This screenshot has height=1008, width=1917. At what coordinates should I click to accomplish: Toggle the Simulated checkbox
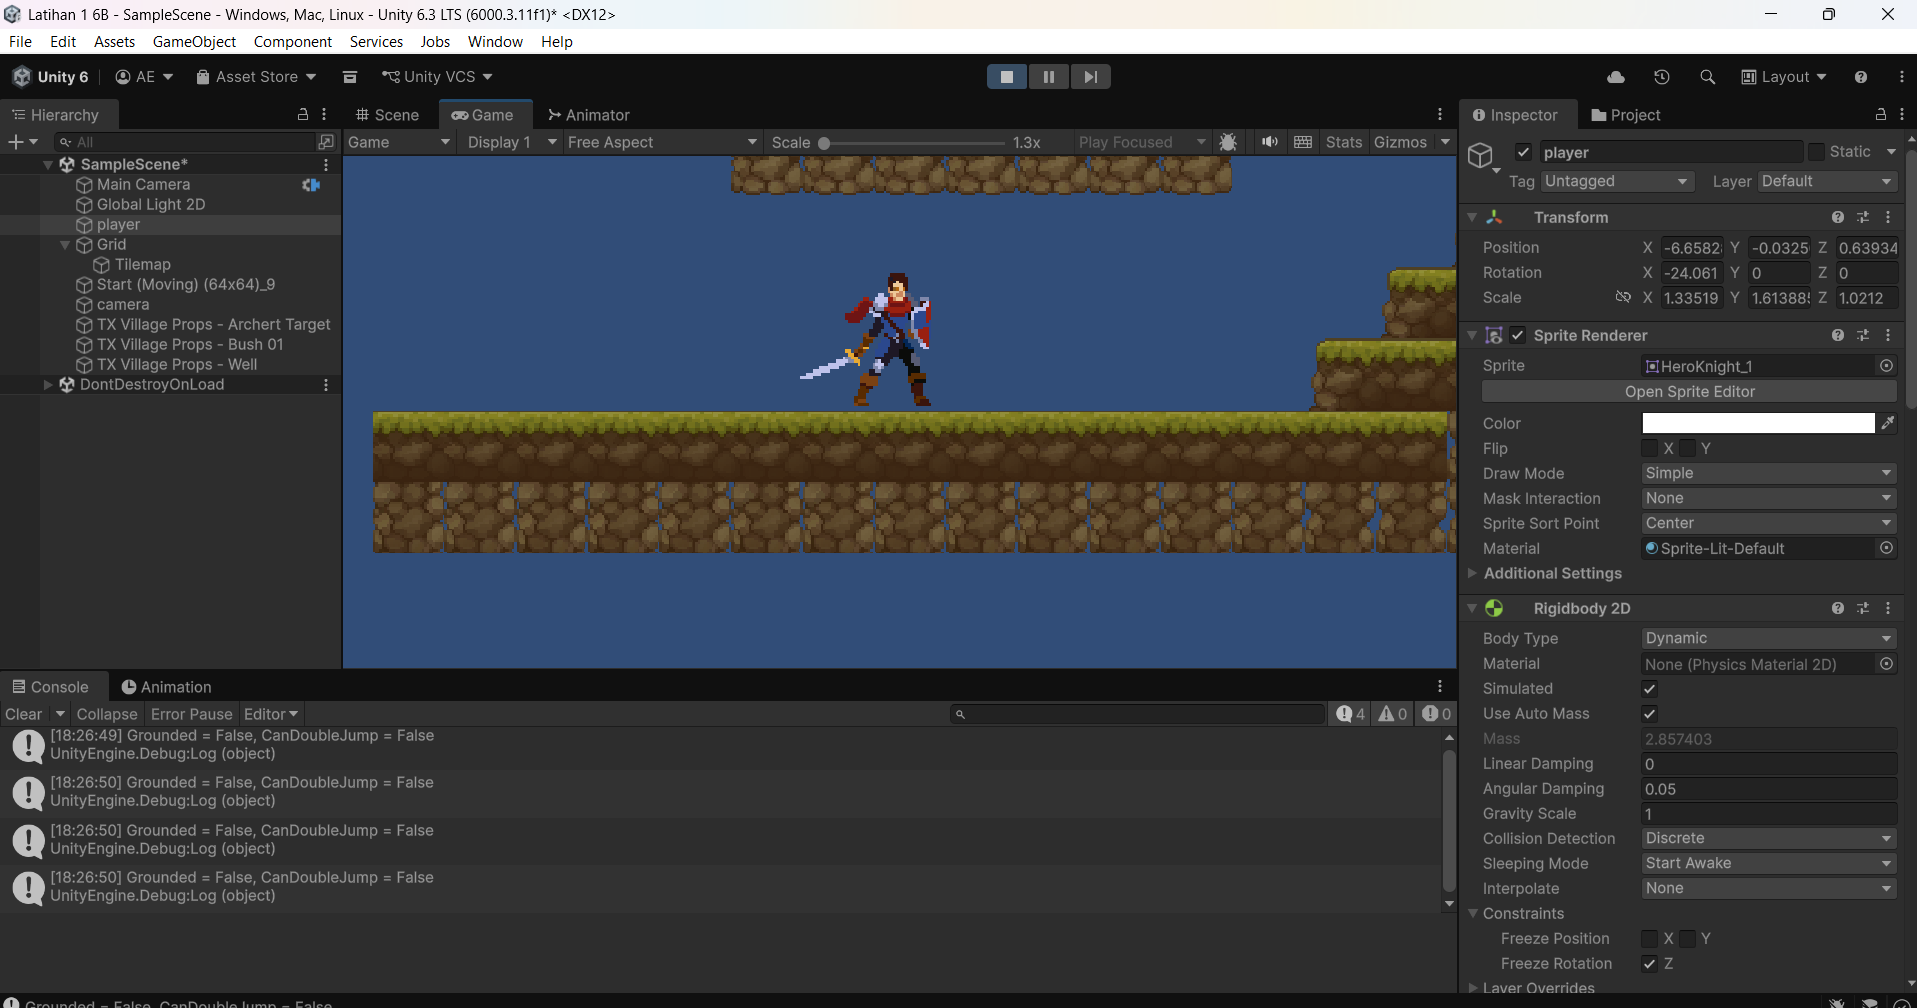(1650, 689)
